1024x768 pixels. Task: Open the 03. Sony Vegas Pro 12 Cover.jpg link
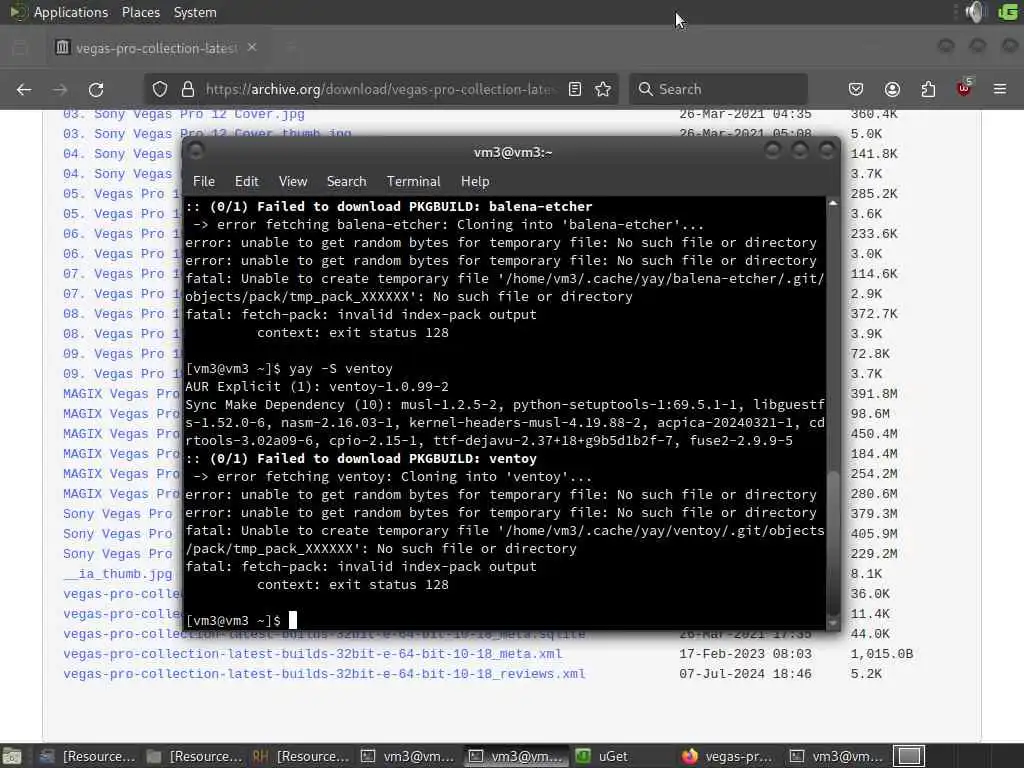184,114
